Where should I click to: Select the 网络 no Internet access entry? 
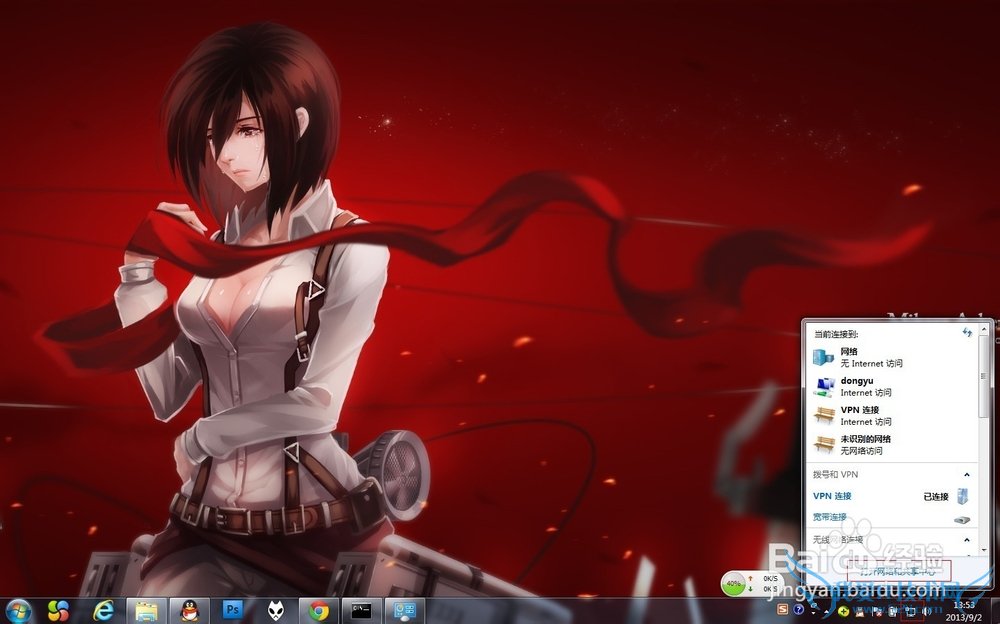892,357
